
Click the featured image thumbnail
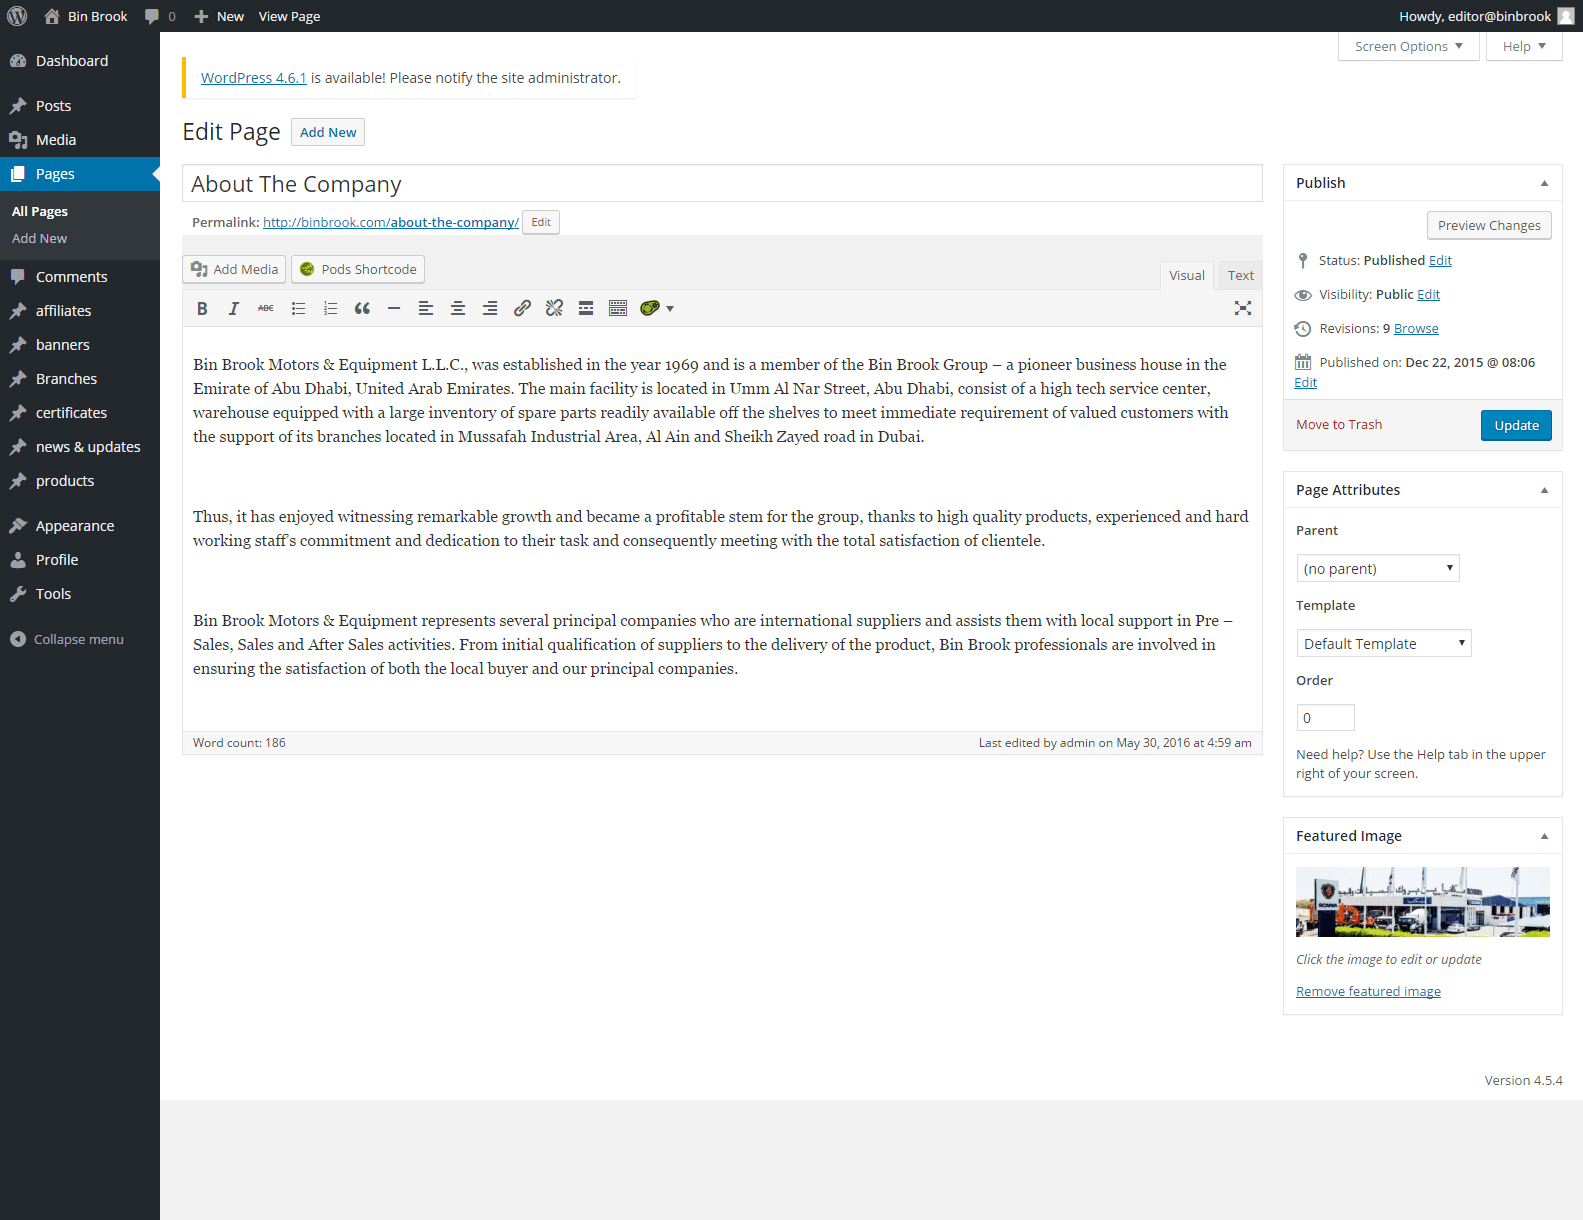[1422, 902]
